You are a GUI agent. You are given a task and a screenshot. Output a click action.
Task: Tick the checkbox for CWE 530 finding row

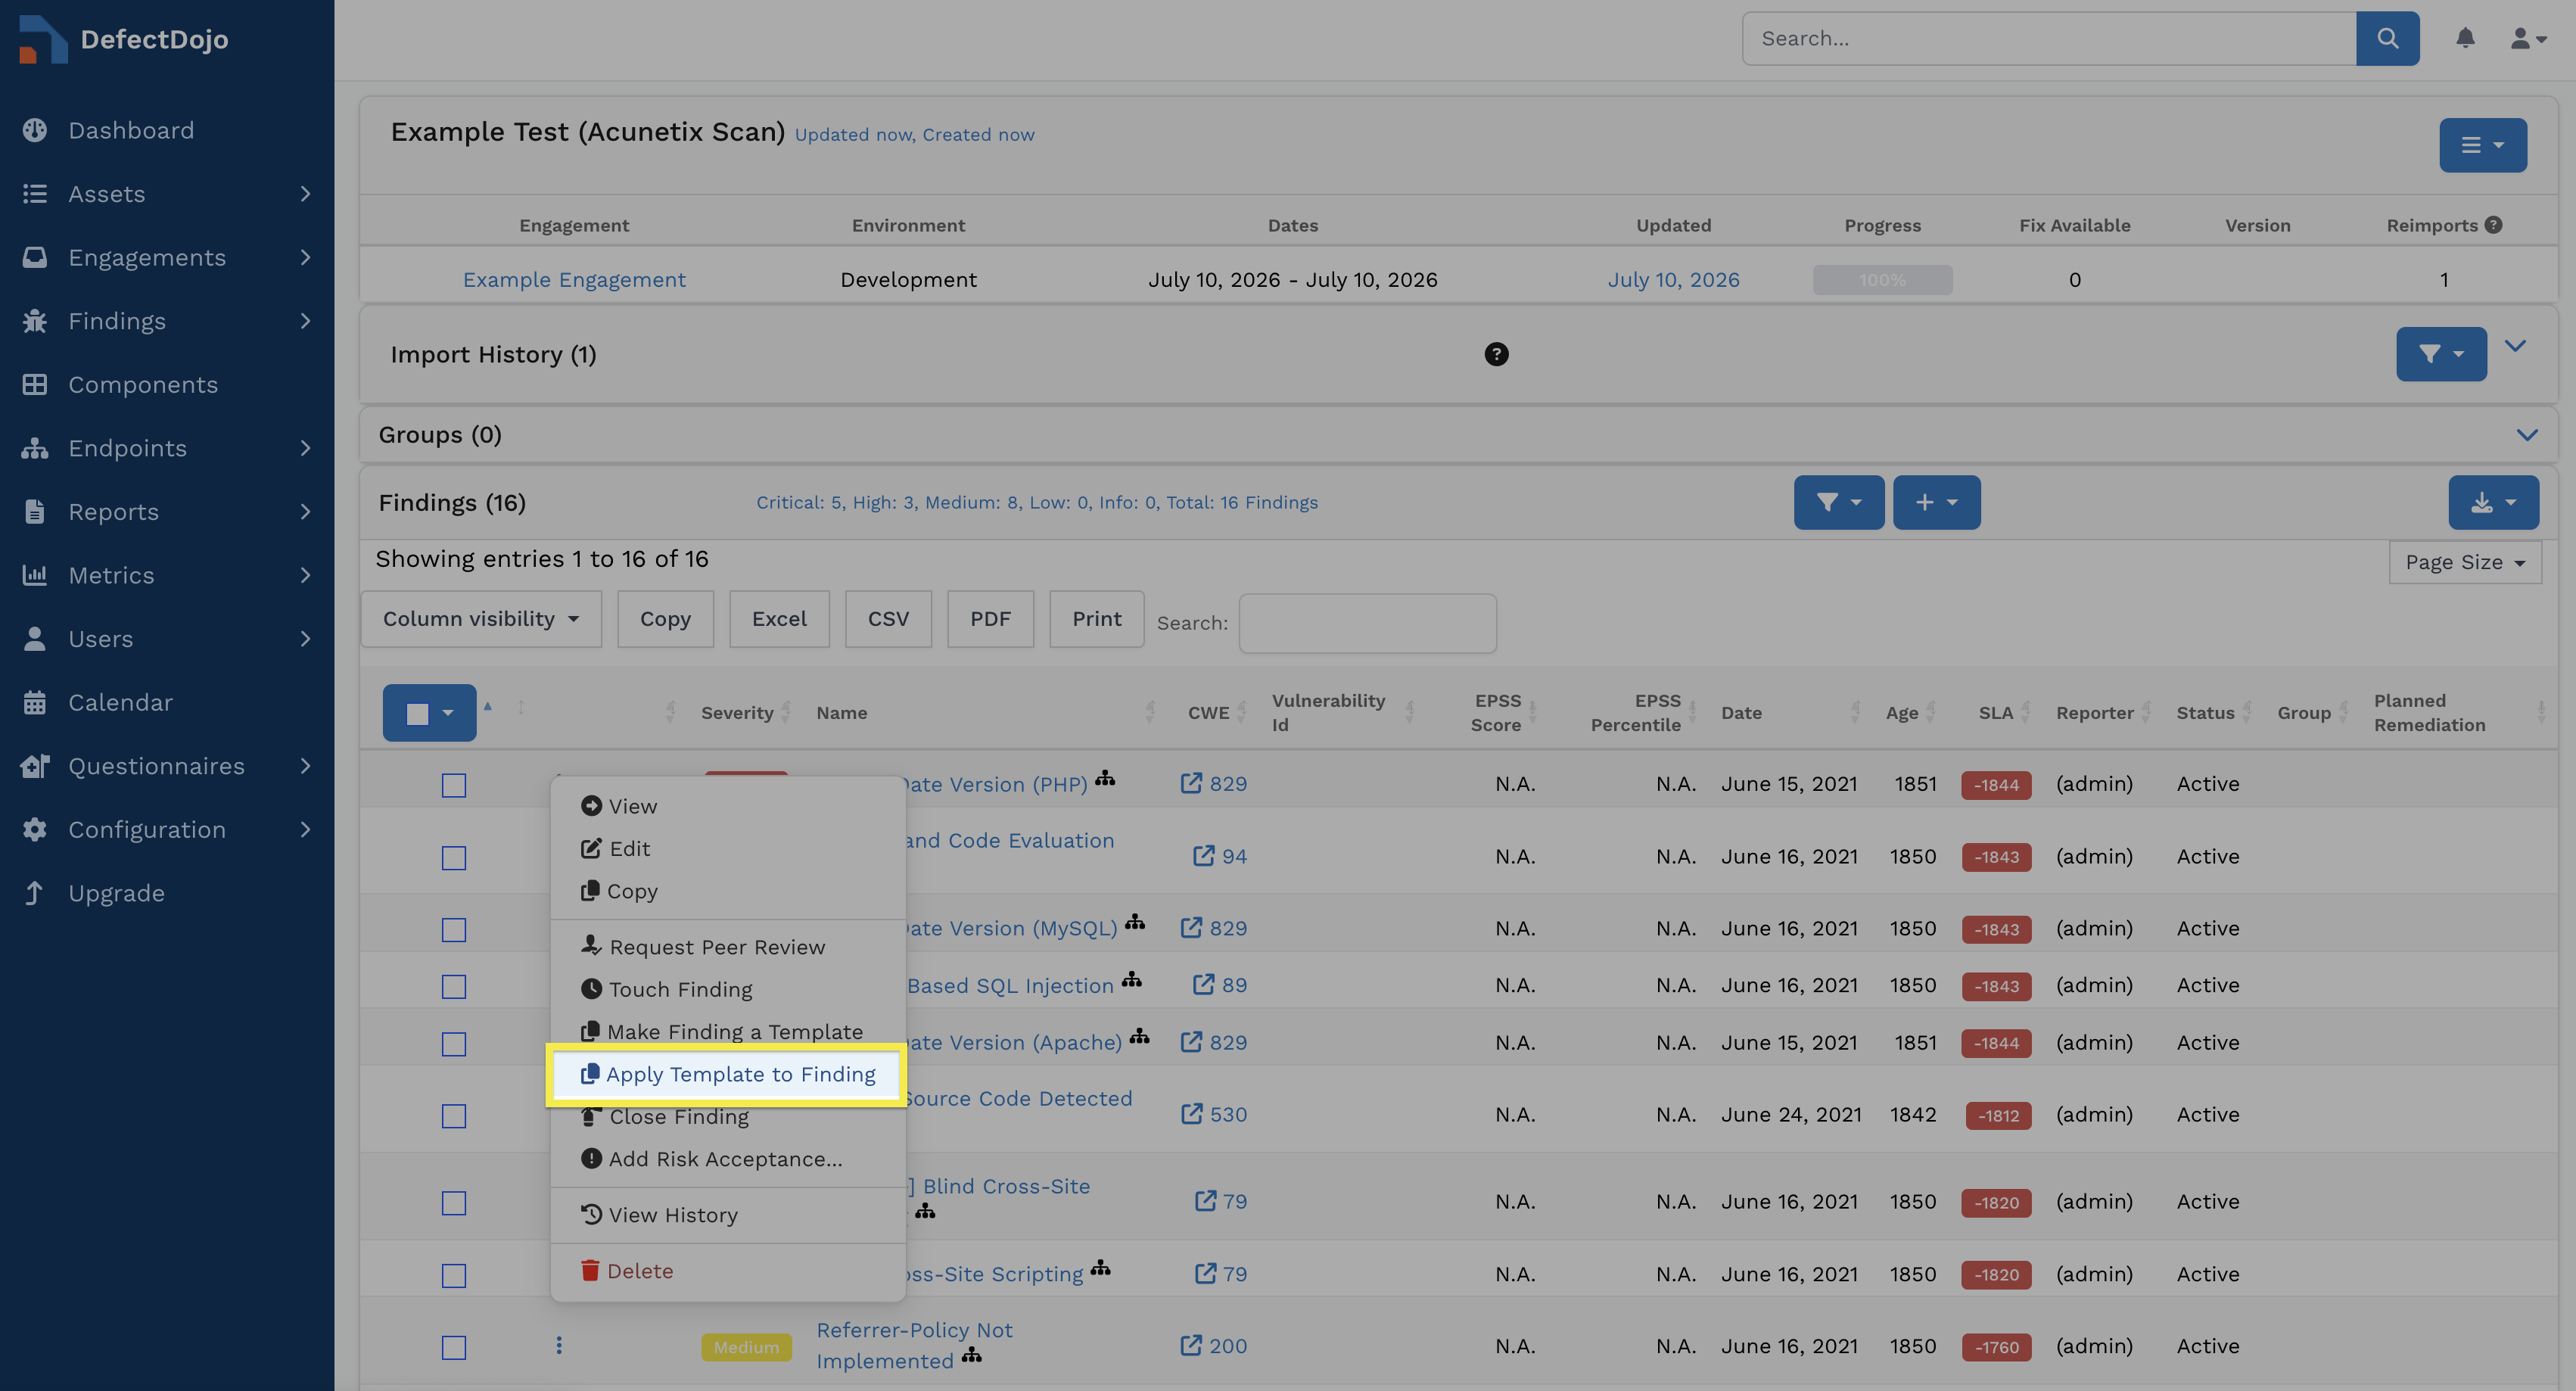pyautogui.click(x=454, y=1116)
